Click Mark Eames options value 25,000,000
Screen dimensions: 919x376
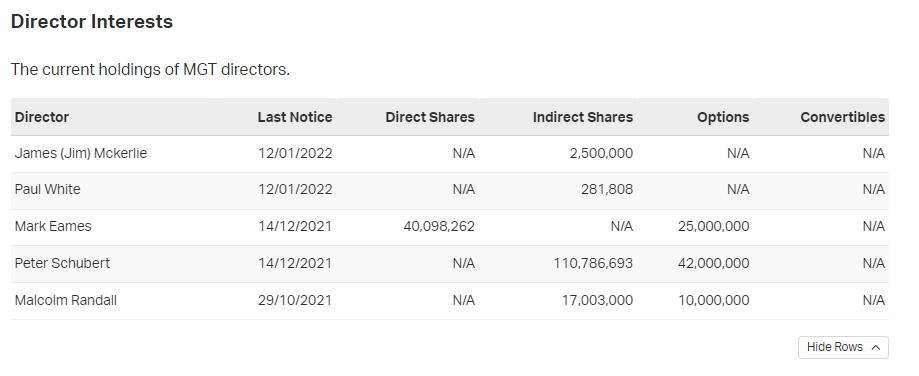713,227
